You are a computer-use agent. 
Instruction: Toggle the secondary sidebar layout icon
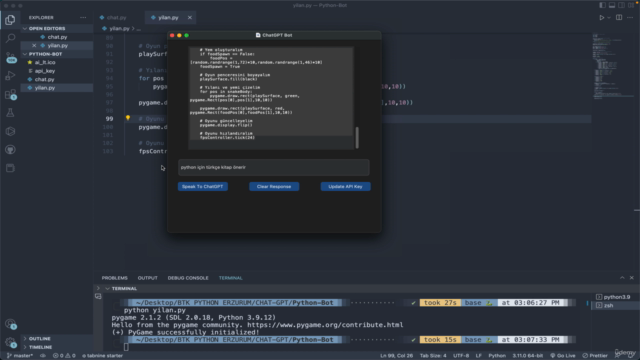pyautogui.click(x=621, y=5)
